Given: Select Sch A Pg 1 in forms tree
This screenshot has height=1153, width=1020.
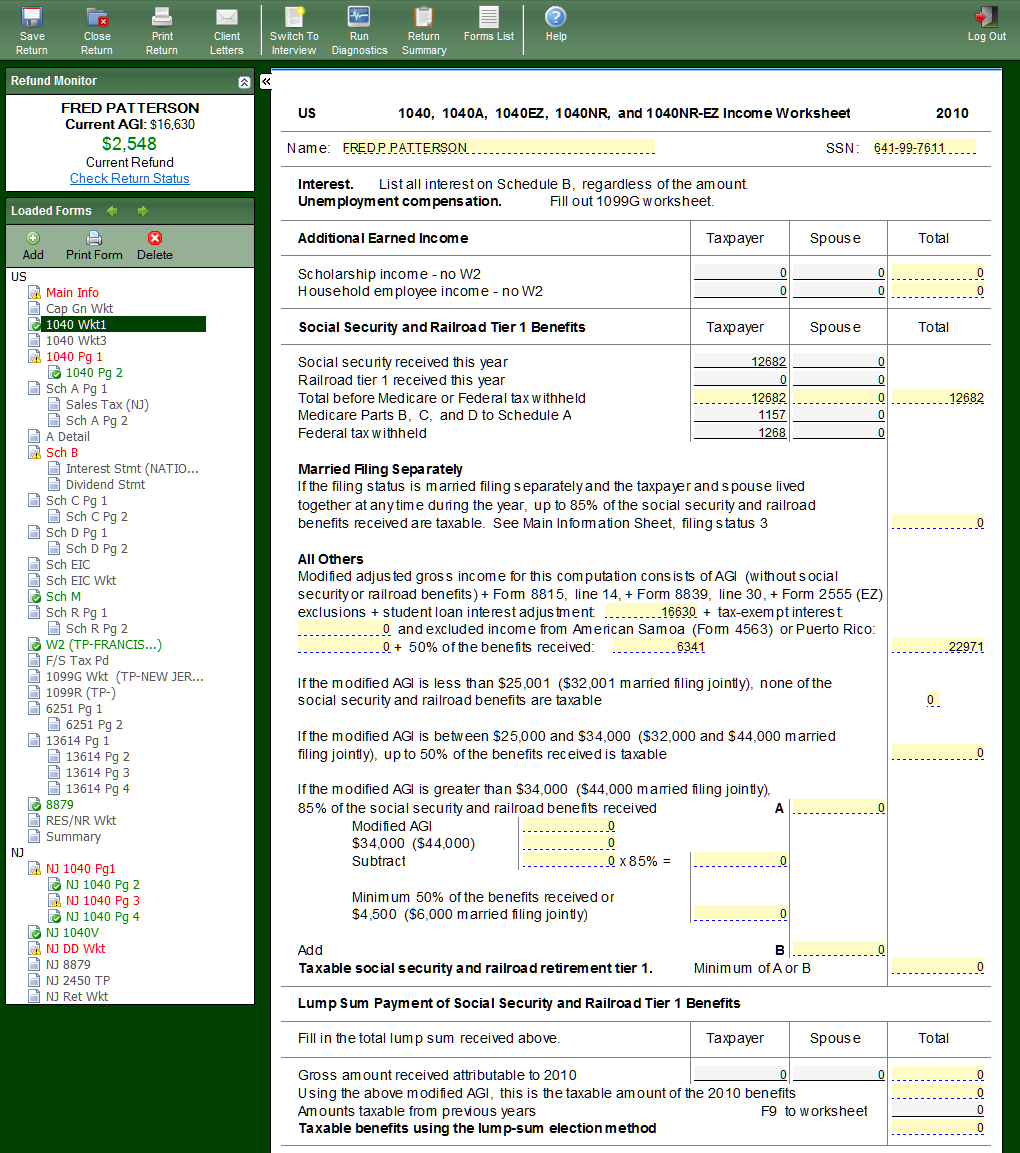Looking at the screenshot, I should click(x=76, y=388).
